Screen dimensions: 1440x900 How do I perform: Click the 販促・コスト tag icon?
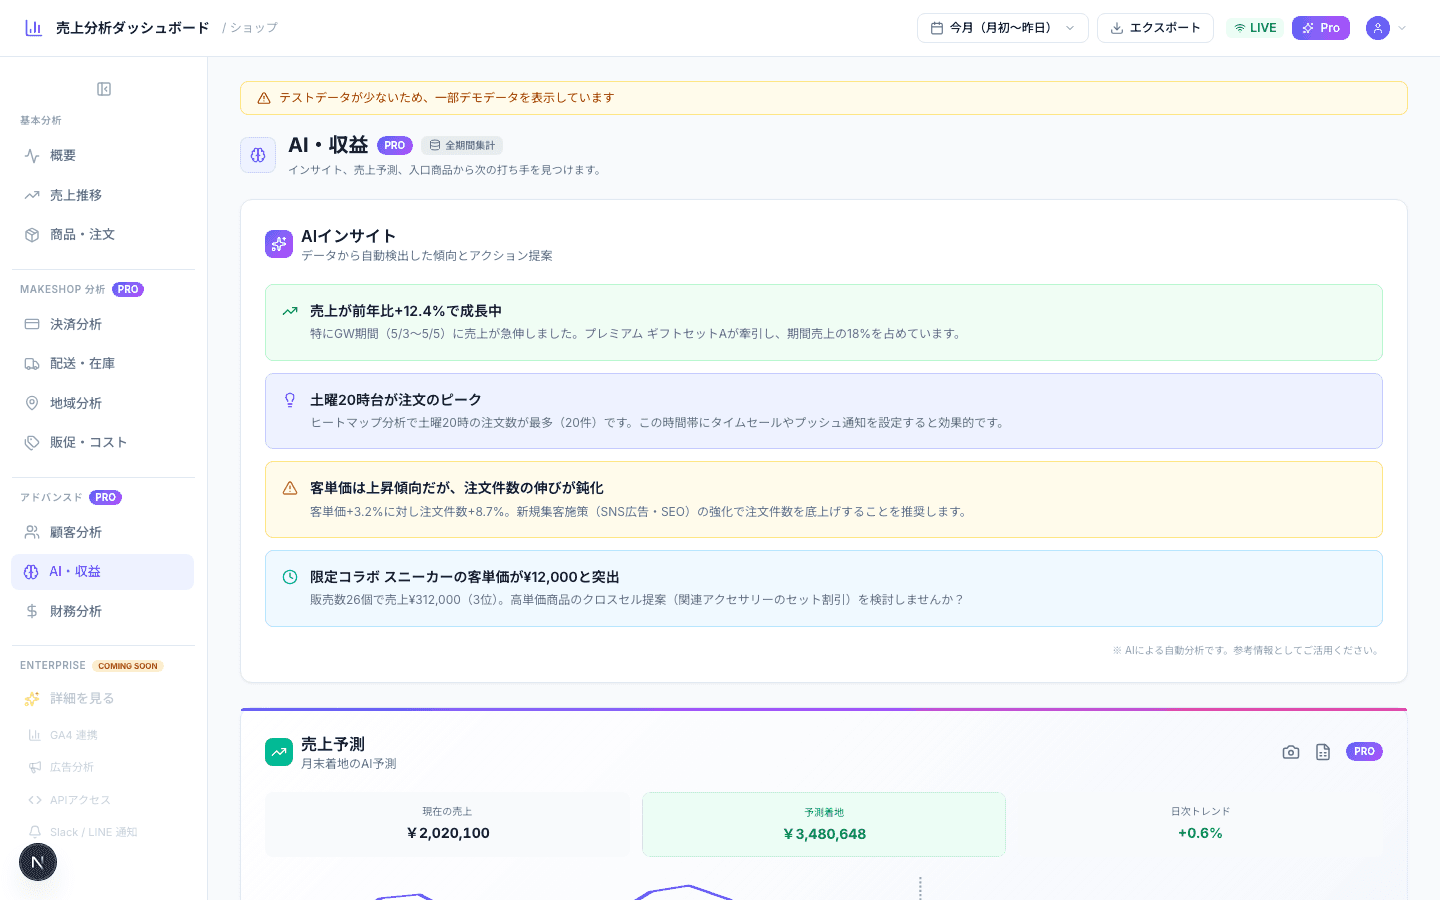point(32,442)
